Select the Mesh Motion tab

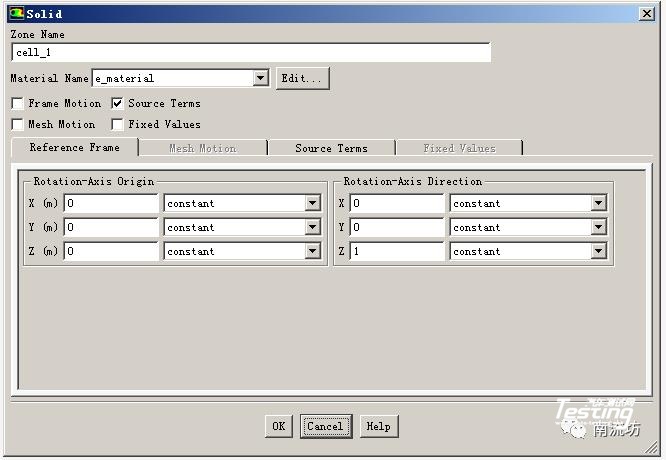(203, 148)
